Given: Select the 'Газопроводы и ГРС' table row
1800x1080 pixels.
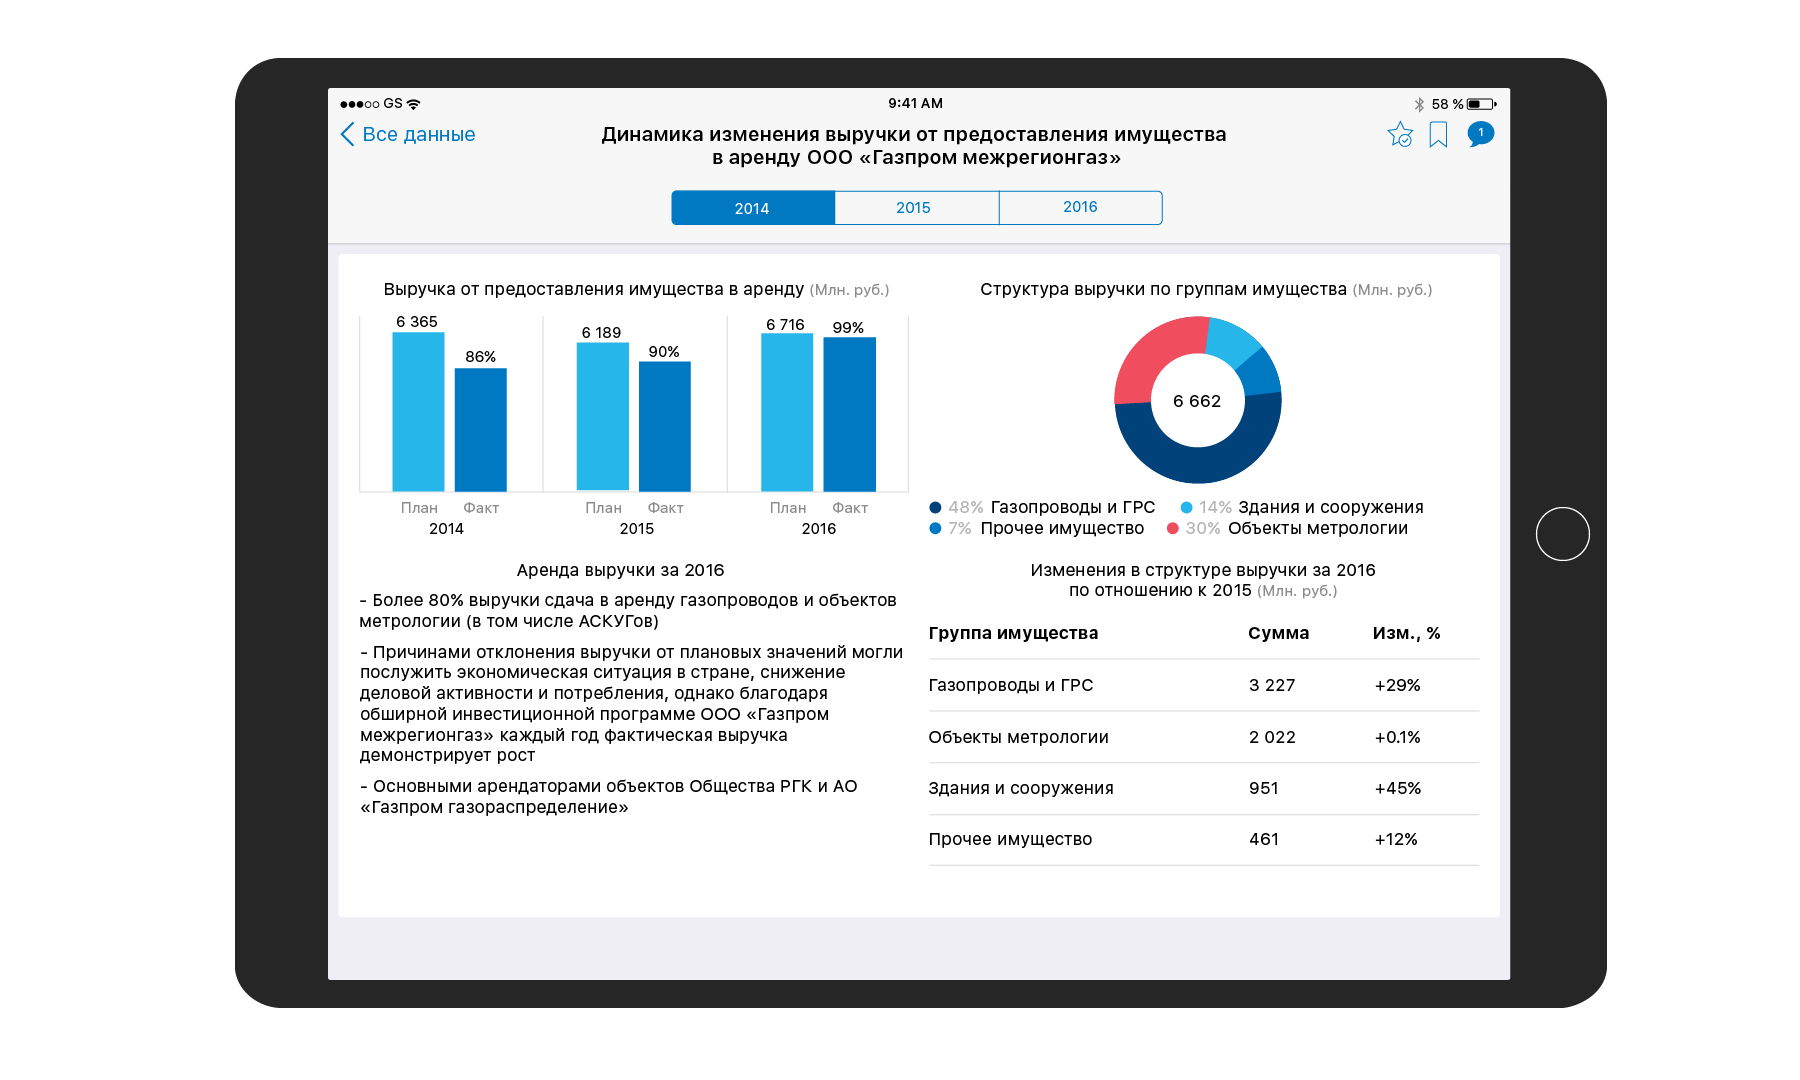Looking at the screenshot, I should (1203, 686).
